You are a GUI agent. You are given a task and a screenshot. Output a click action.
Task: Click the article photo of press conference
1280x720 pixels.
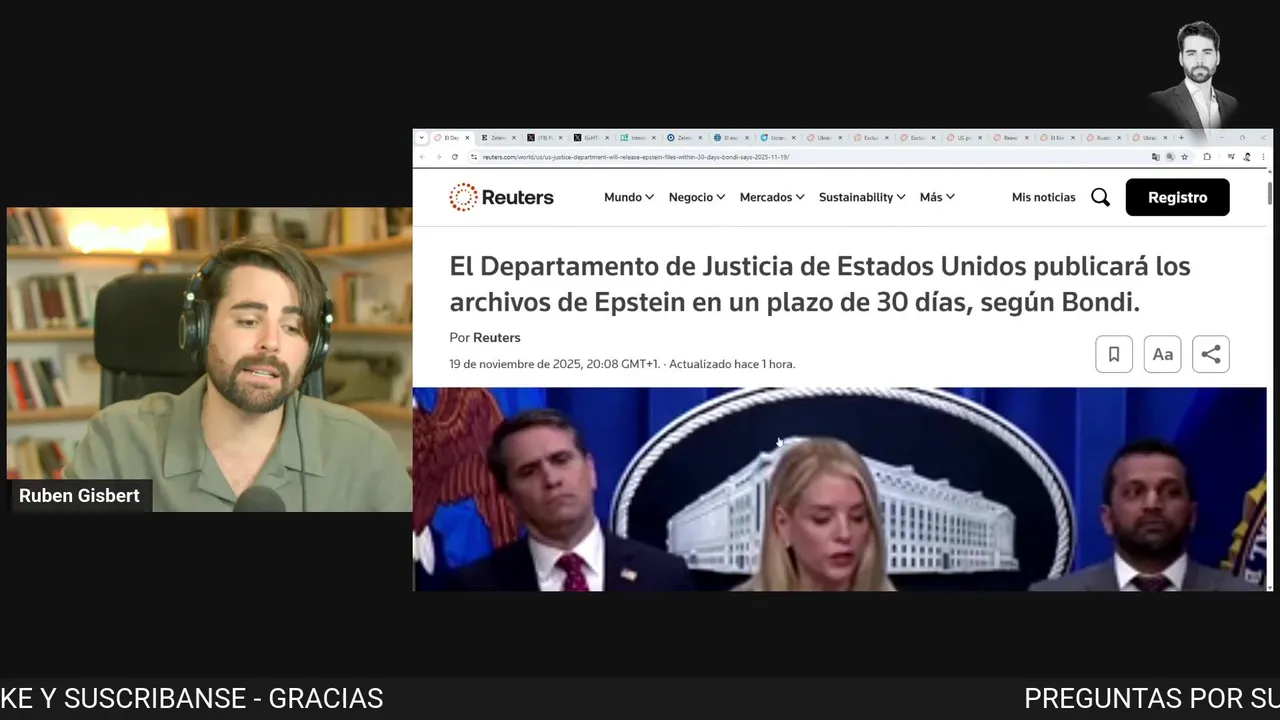[x=840, y=489]
